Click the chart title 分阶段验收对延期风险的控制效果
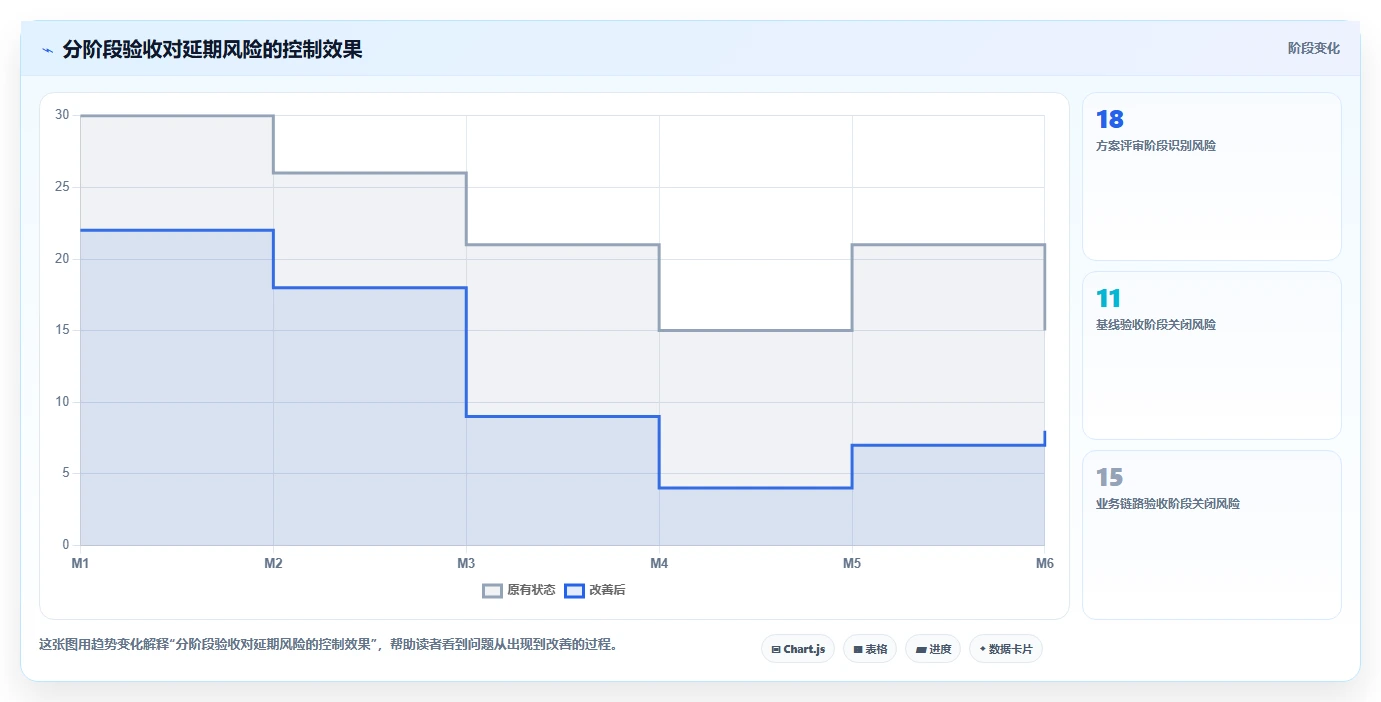 (212, 50)
